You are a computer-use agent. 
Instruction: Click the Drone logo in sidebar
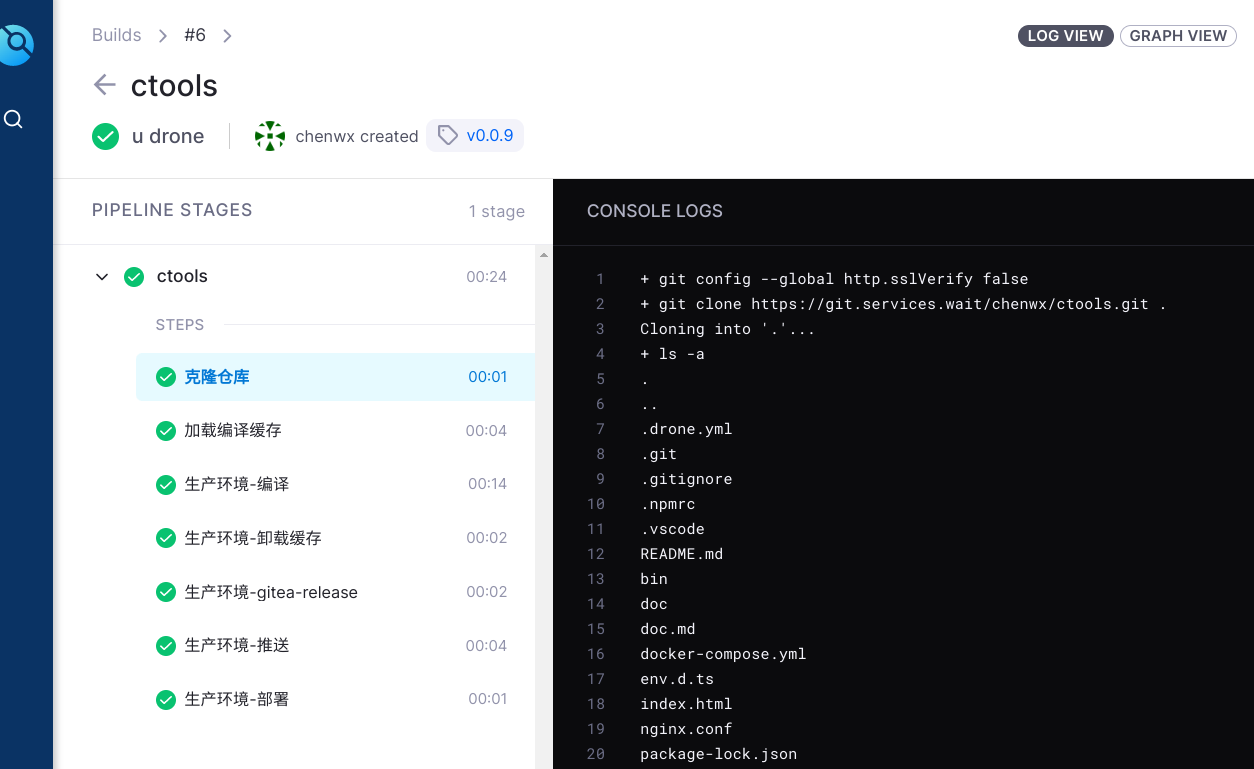click(x=16, y=43)
